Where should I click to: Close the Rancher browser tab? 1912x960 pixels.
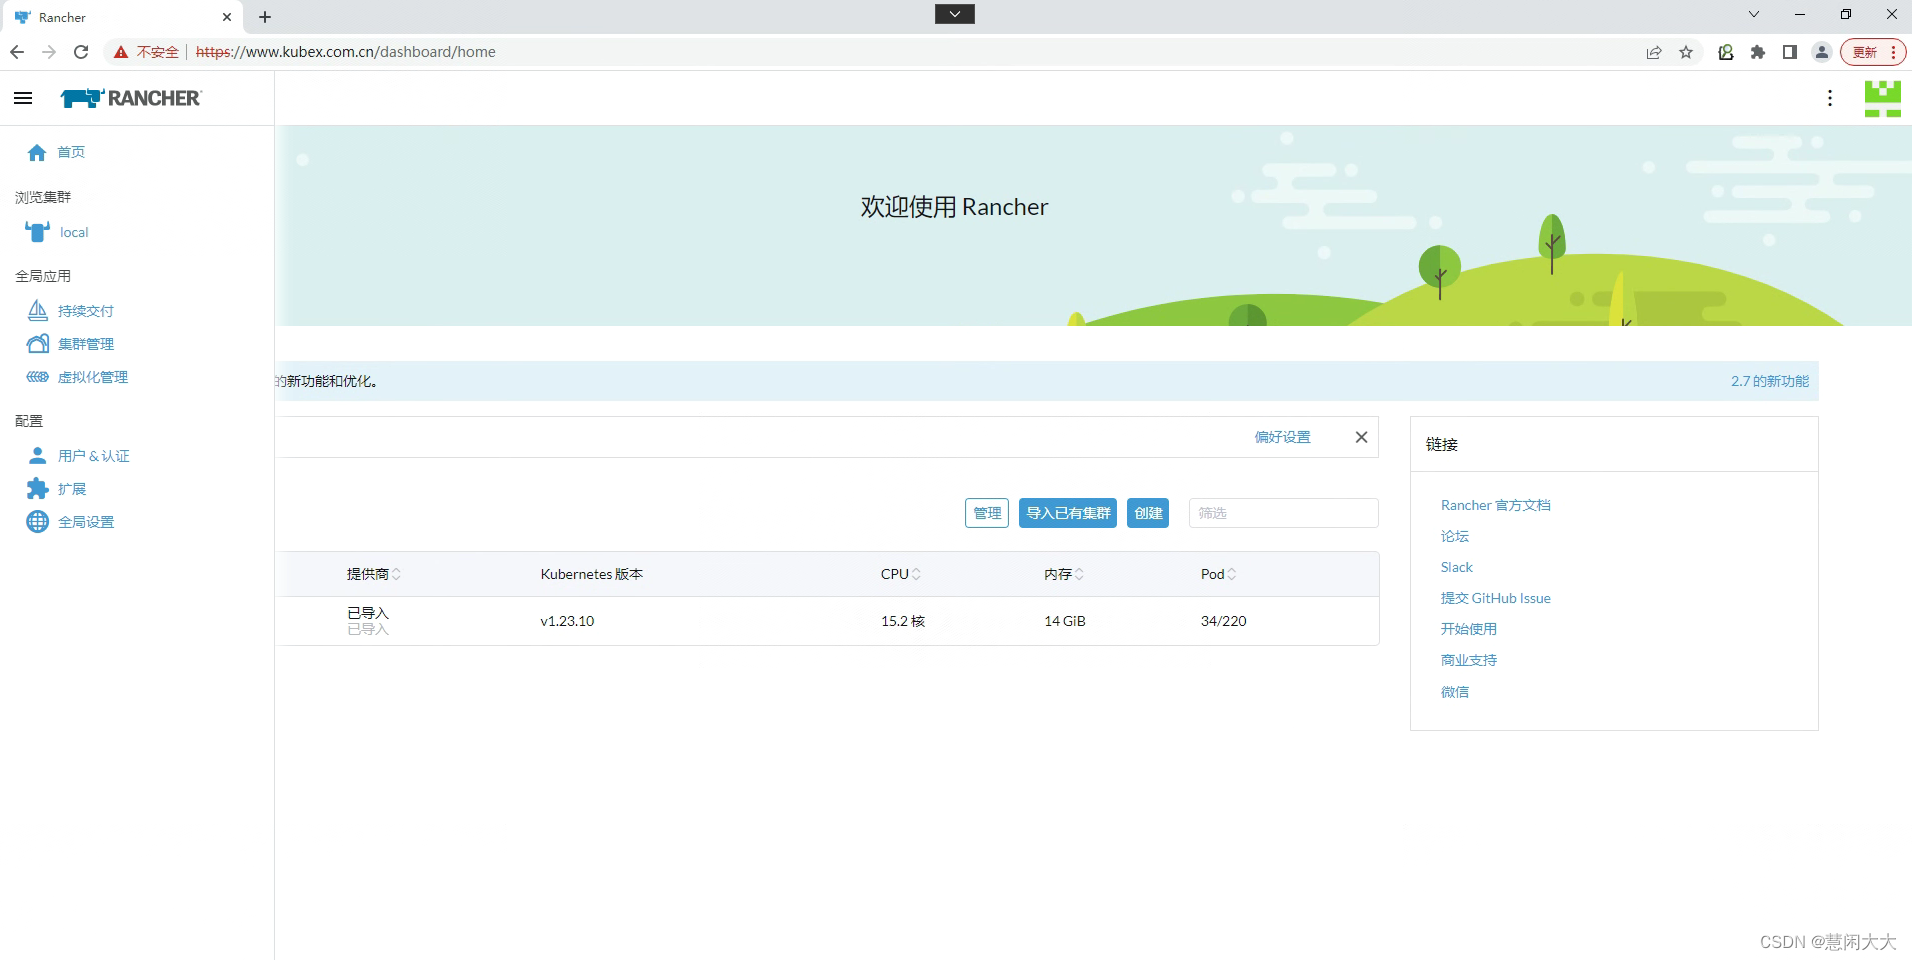coord(227,17)
